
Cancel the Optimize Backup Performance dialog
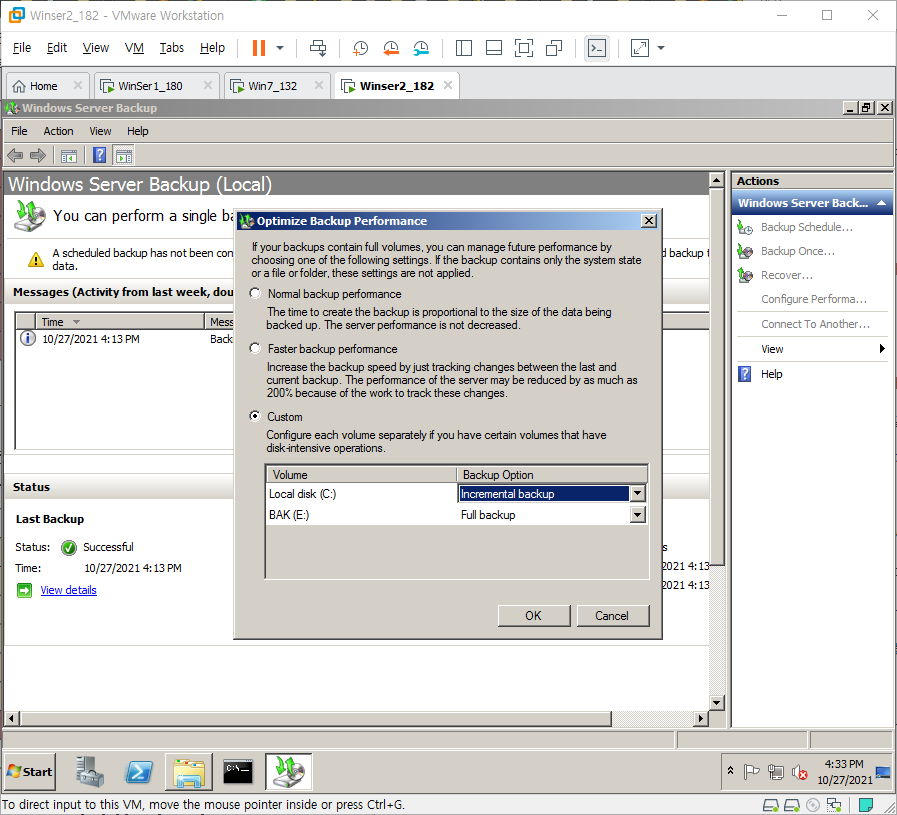(x=613, y=615)
